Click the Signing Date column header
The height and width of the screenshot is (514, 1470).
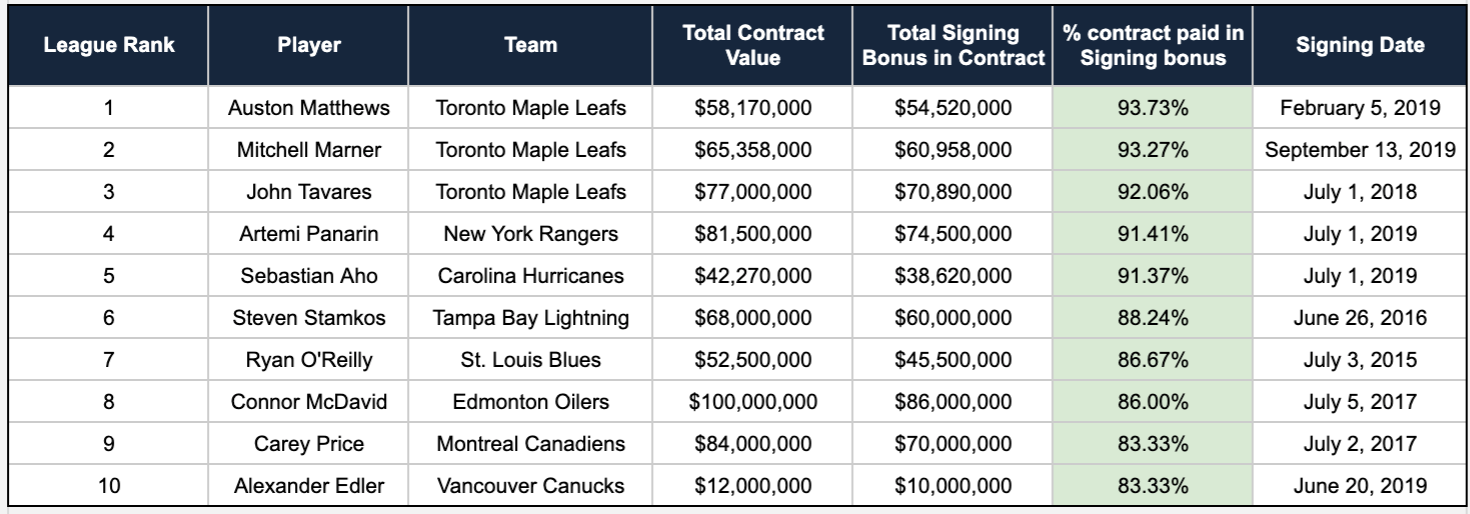pyautogui.click(x=1360, y=45)
